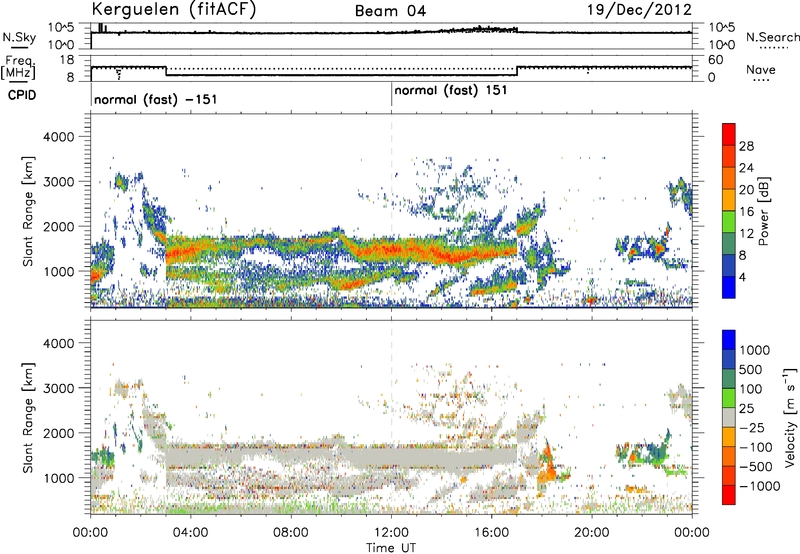This screenshot has height=554, width=800.
Task: Click the gray -25 to 25 velocity swatch
Action: click(x=729, y=417)
